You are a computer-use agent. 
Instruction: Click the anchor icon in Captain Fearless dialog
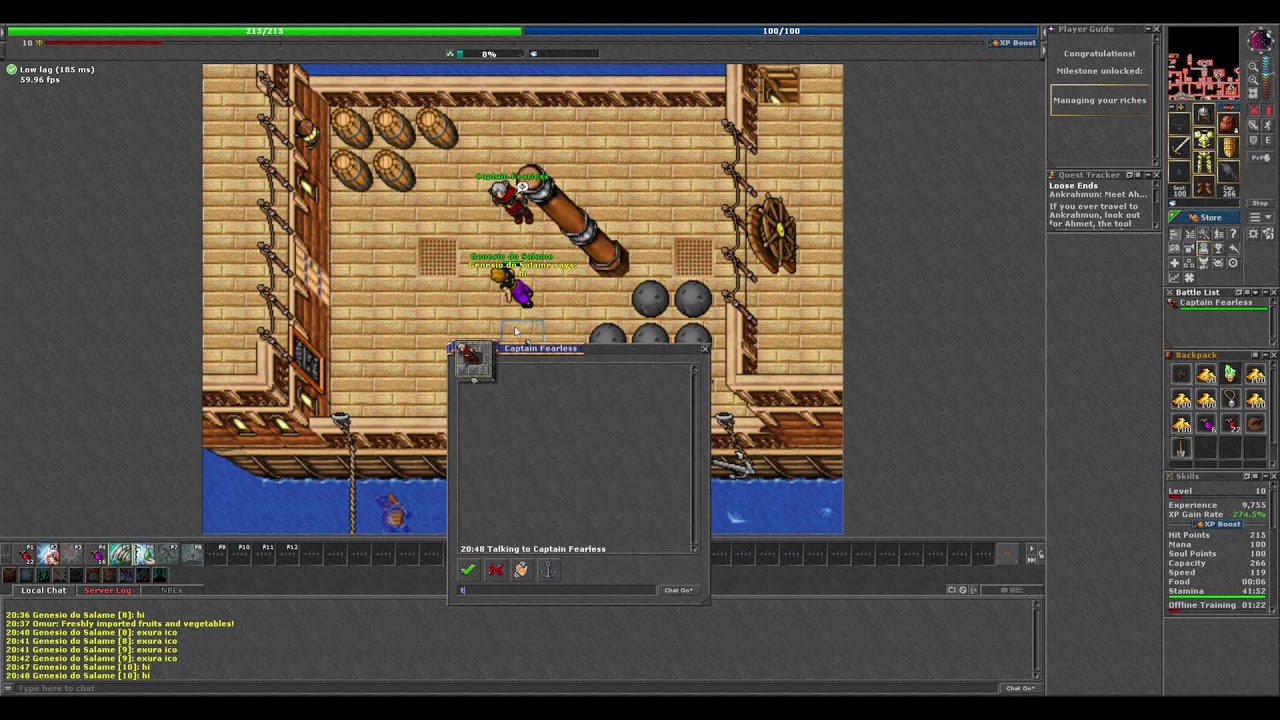pyautogui.click(x=547, y=570)
